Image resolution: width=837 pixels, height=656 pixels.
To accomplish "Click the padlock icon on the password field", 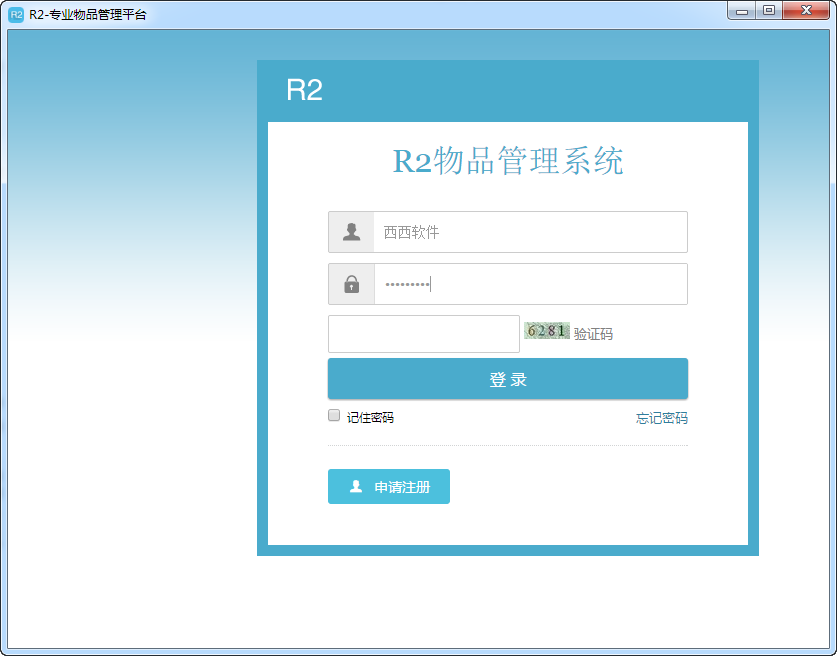I will pyautogui.click(x=351, y=284).
